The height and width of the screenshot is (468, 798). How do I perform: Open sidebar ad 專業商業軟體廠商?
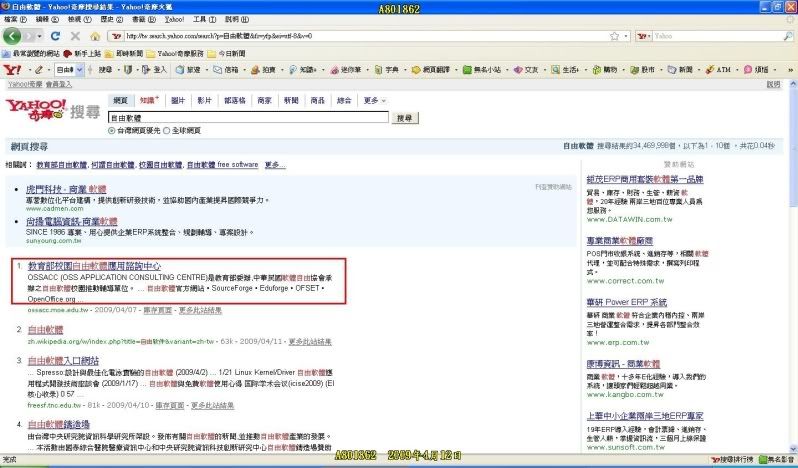[x=619, y=241]
